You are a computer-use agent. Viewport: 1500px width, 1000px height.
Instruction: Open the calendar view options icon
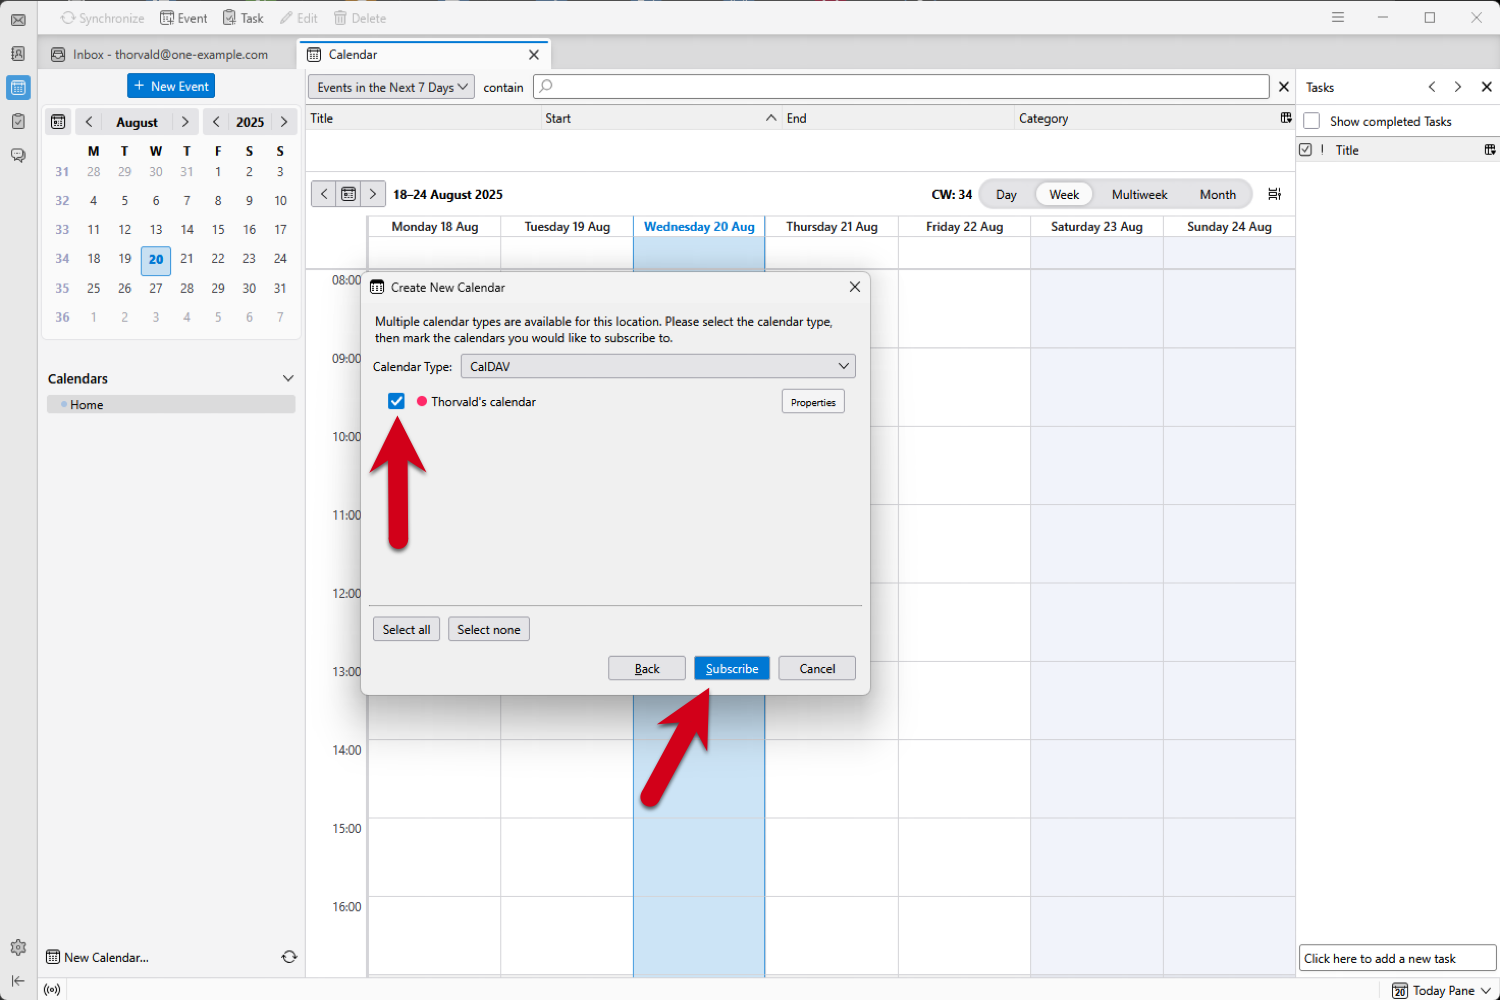1274,194
